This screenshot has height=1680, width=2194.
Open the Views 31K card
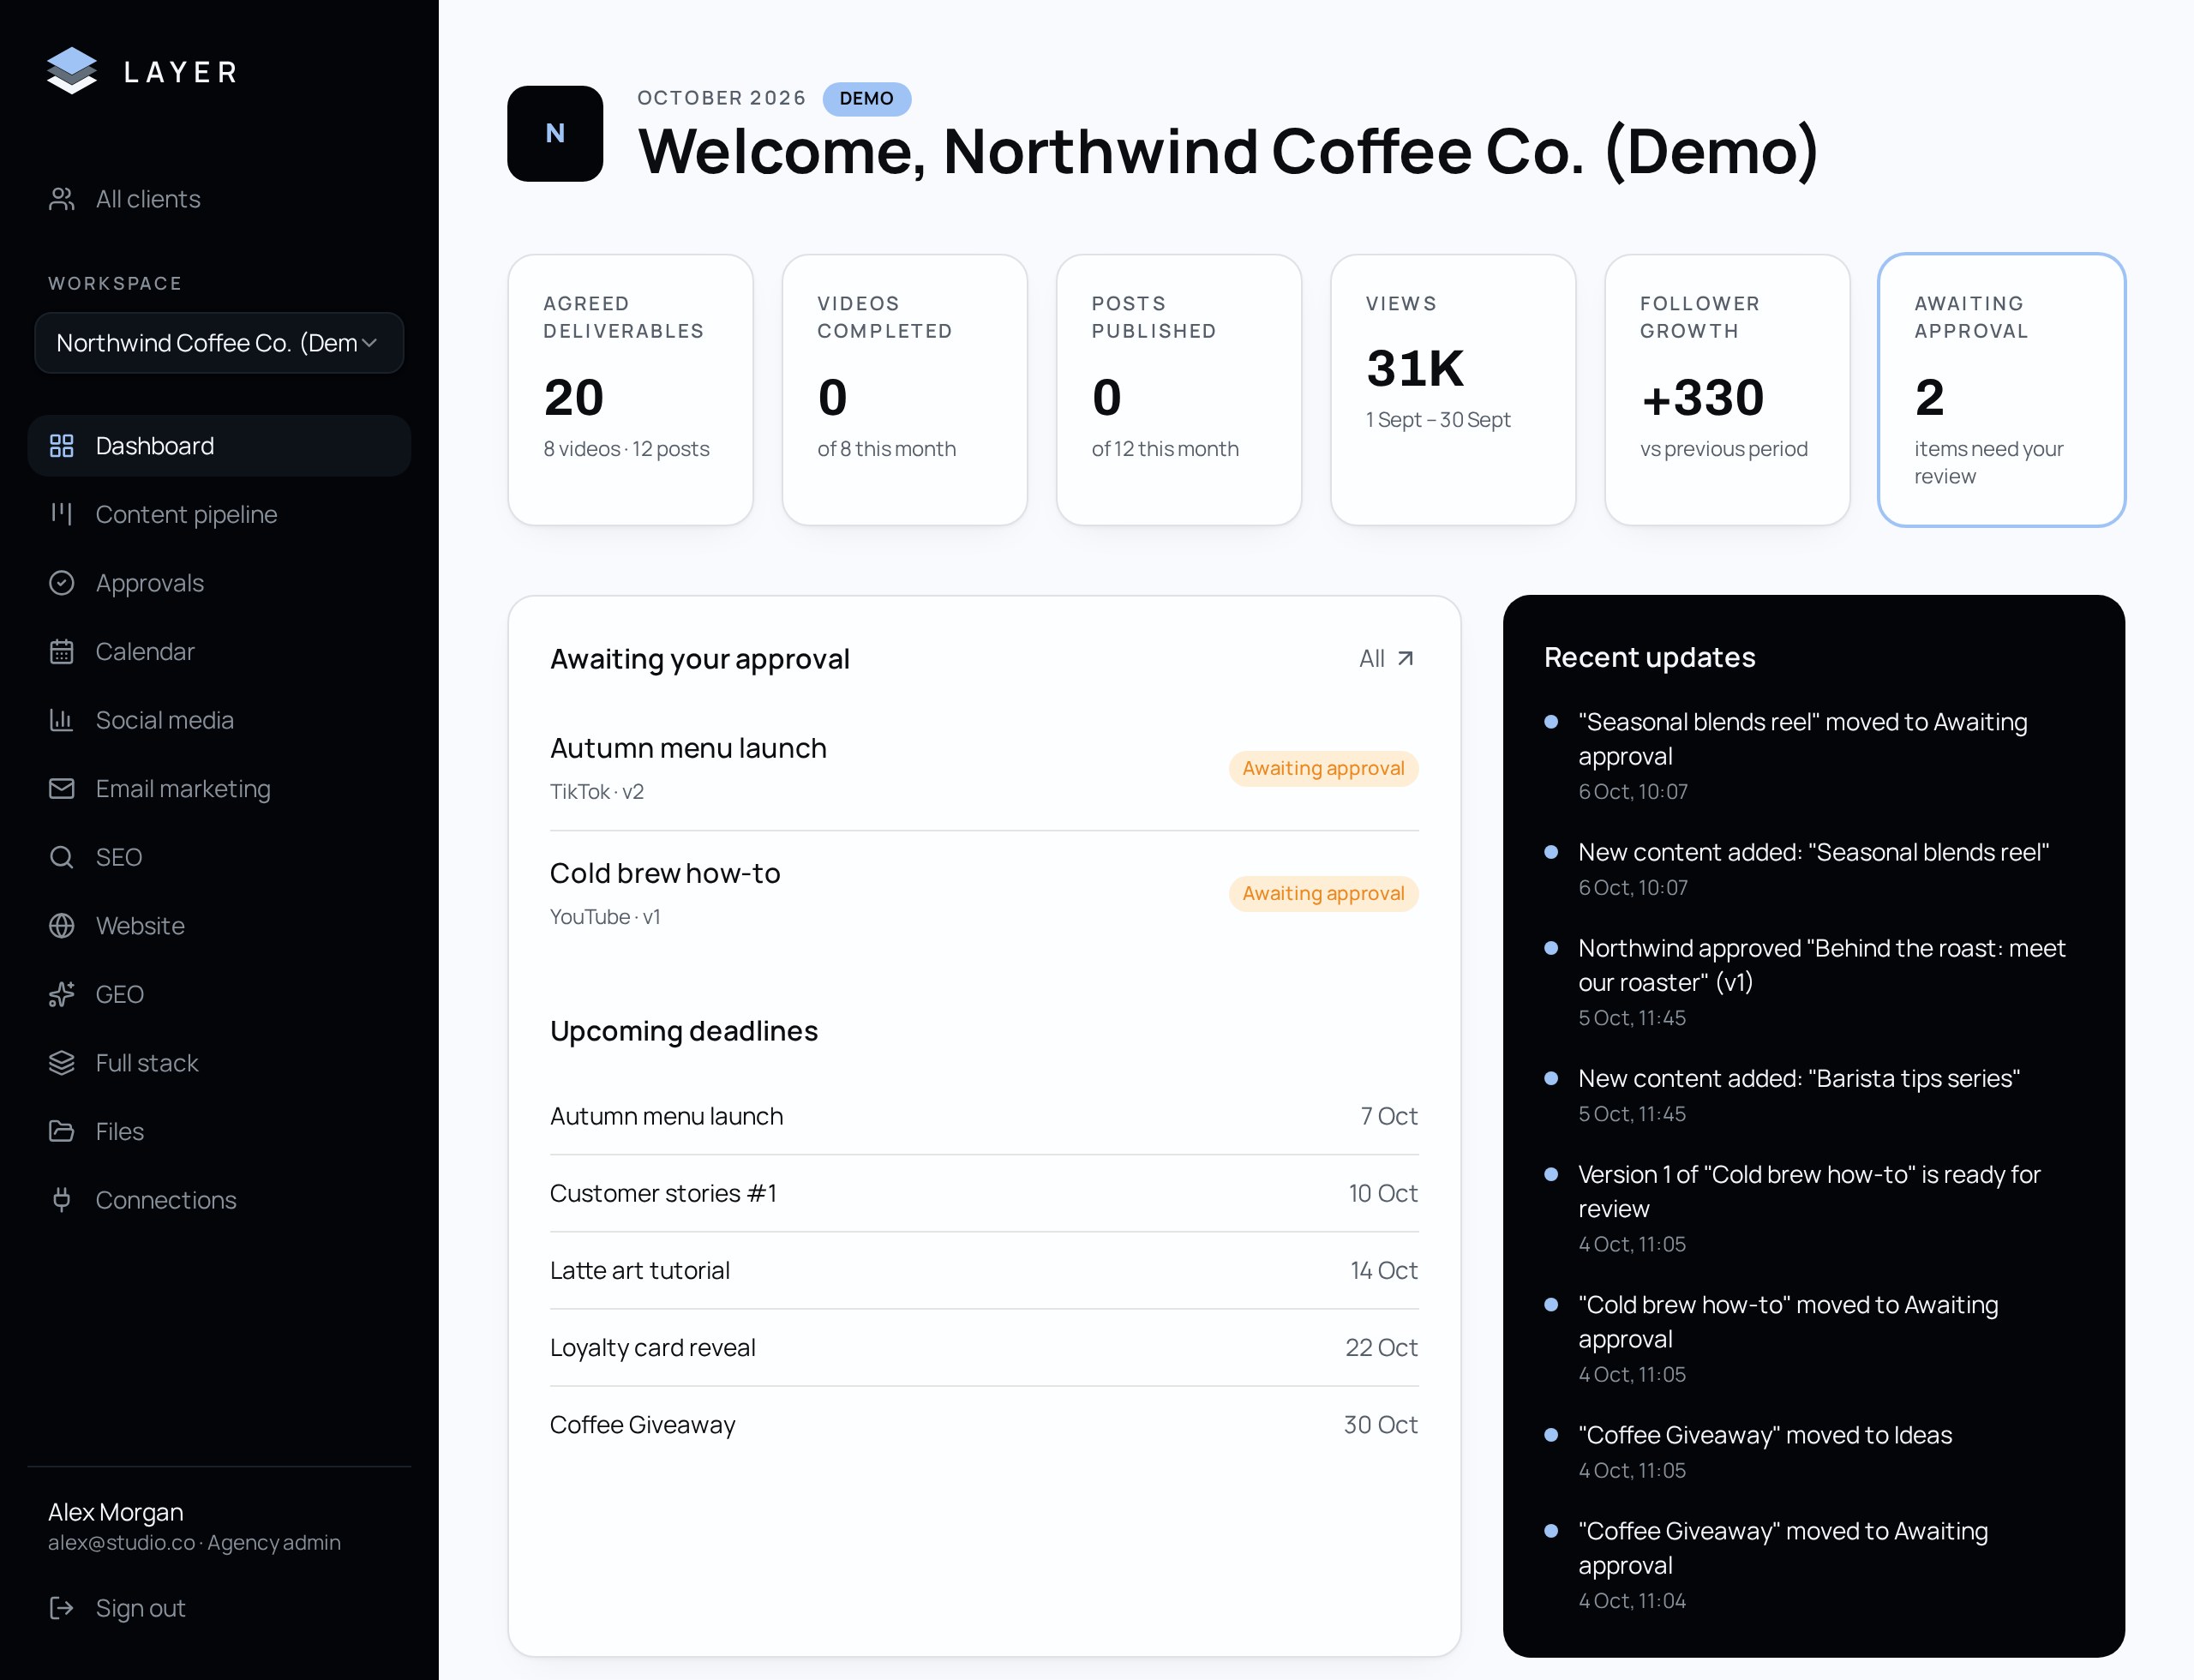(1453, 390)
